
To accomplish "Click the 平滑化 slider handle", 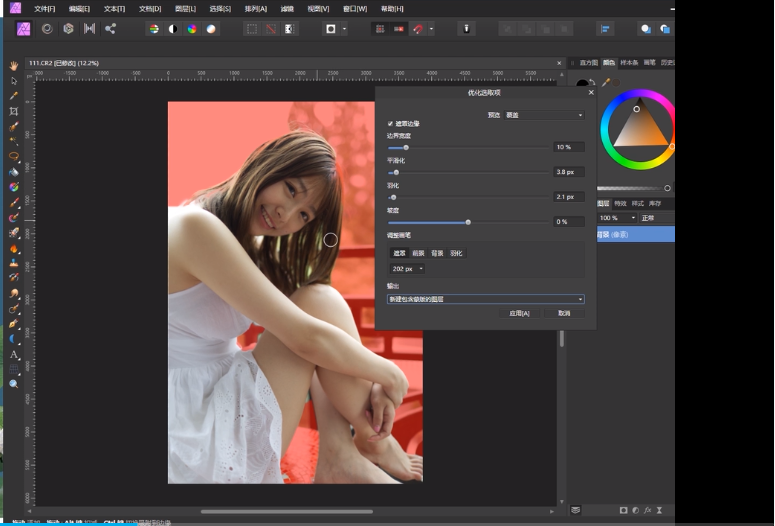I will click(396, 173).
